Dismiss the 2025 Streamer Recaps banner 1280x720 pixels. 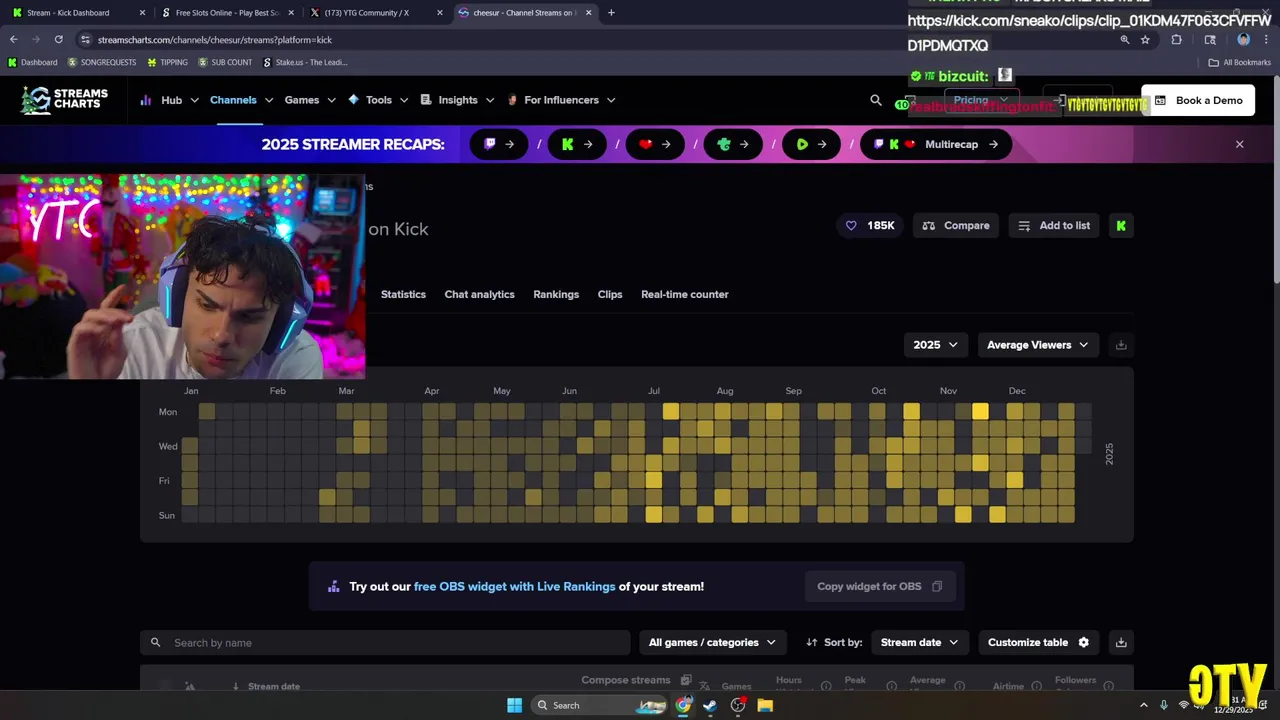pos(1239,144)
